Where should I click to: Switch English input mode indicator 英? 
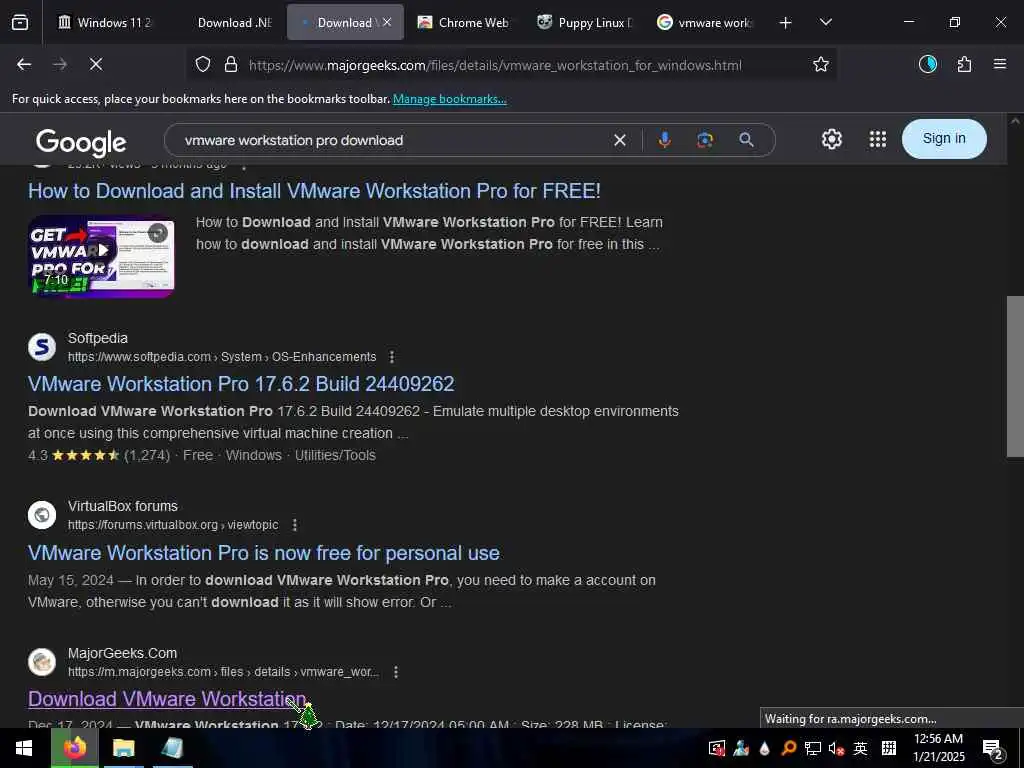point(861,748)
